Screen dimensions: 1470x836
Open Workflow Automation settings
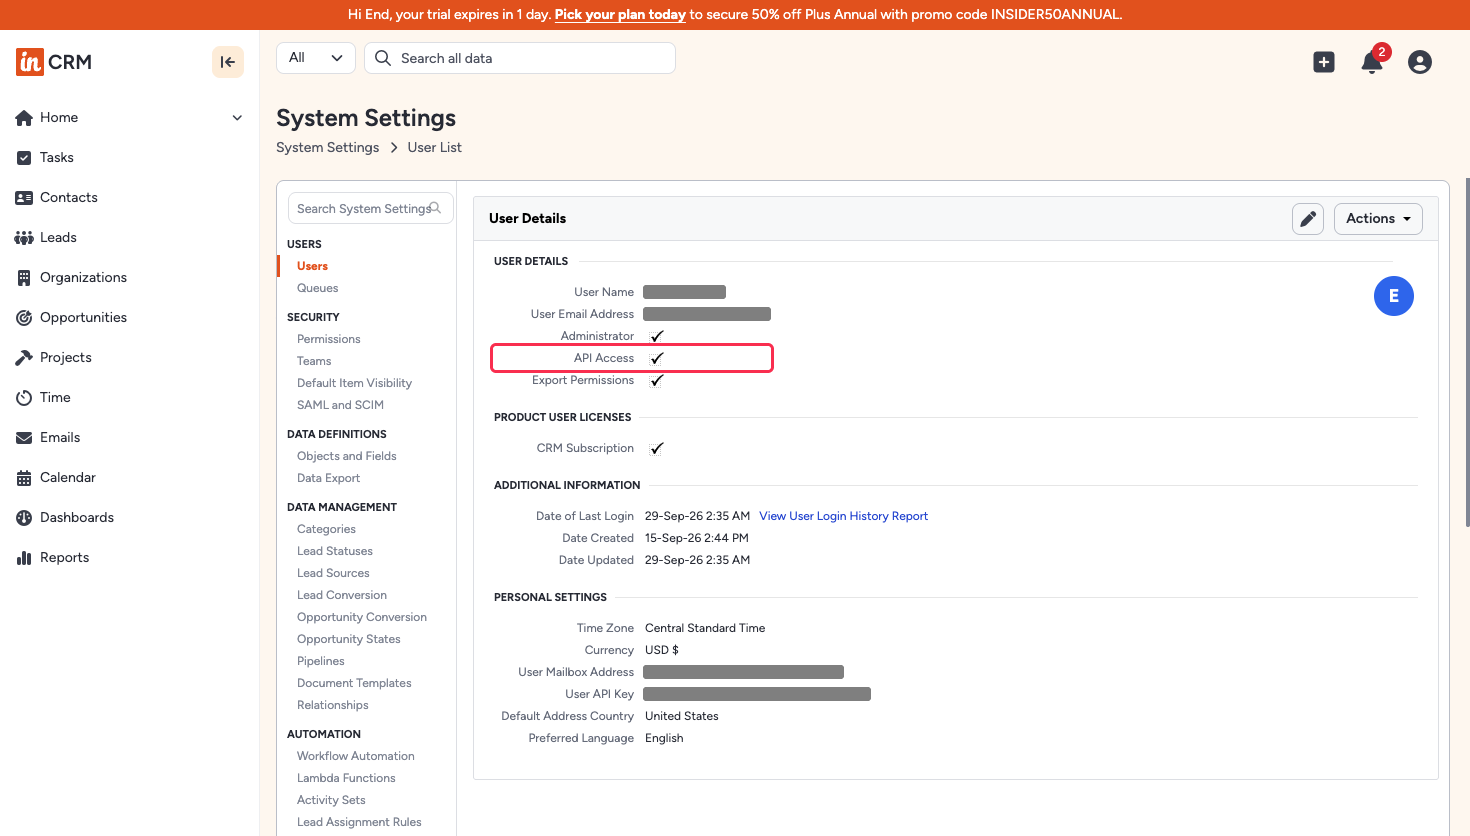[356, 756]
